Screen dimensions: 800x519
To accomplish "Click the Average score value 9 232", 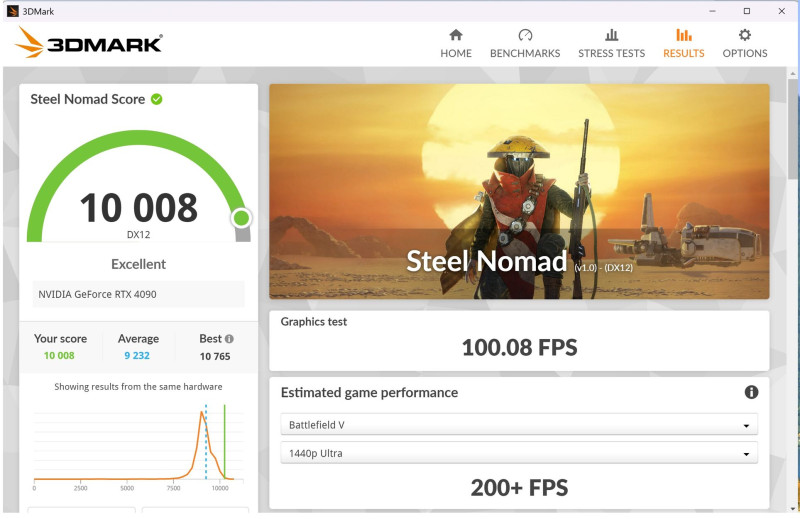I will [x=137, y=356].
